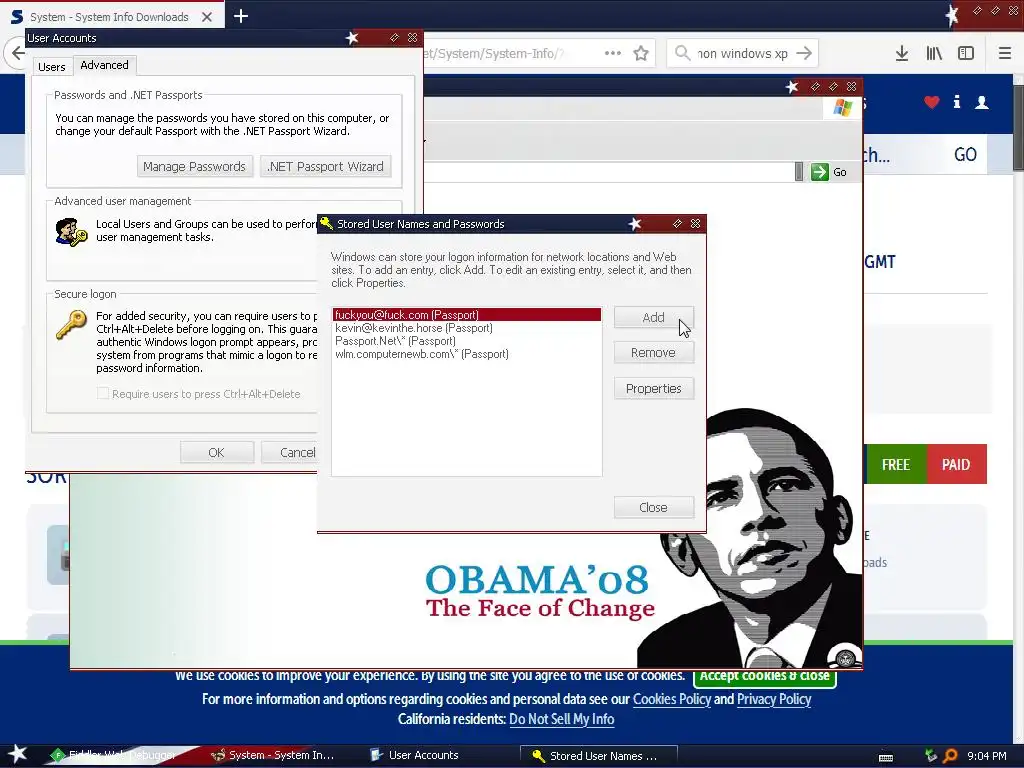Open Properties for selected entry
The width and height of the screenshot is (1024, 768).
click(x=653, y=389)
